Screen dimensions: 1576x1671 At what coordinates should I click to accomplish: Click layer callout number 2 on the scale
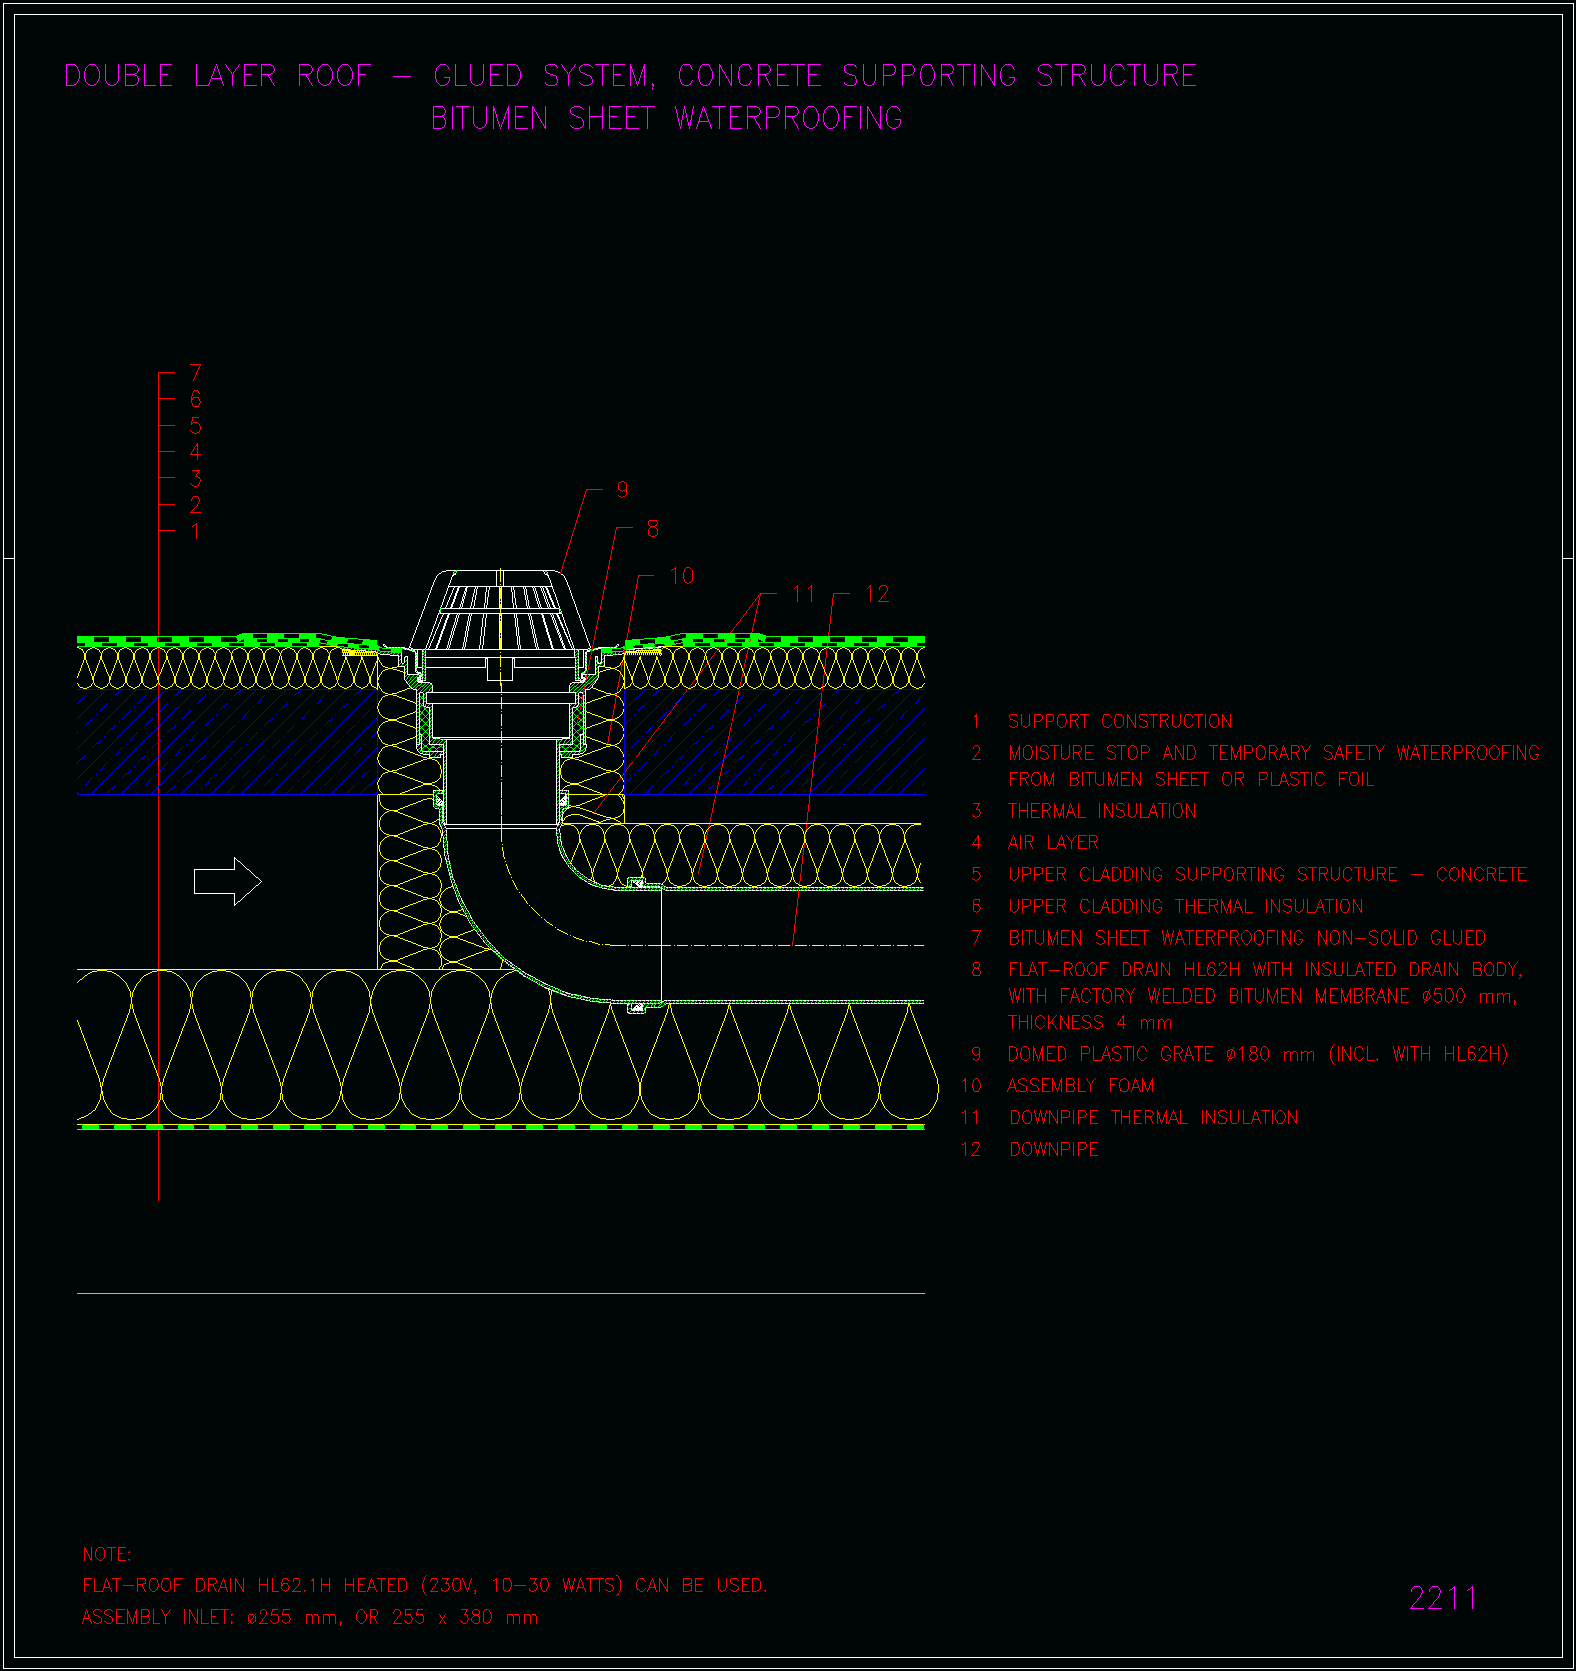195,505
